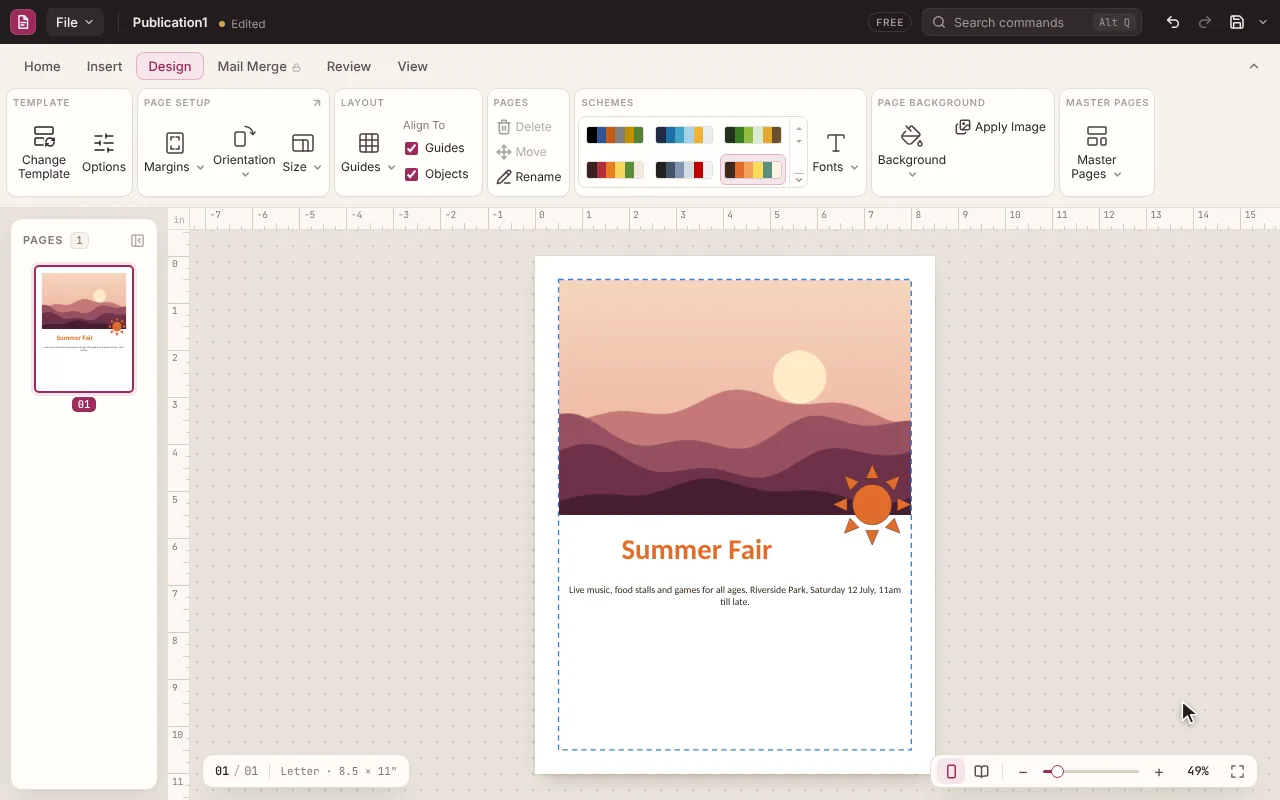Click the 49% zoom level
The width and height of the screenshot is (1280, 800).
1198,771
